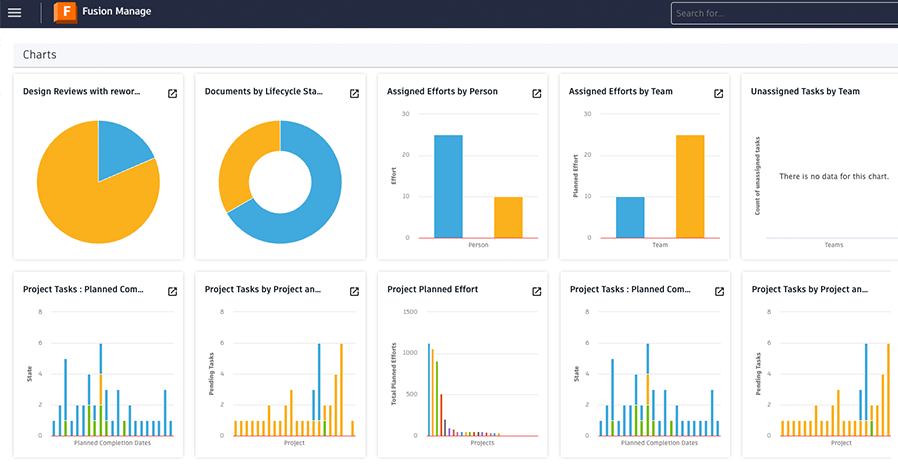Select the orange bar in Assigned Efforts by Person
The image size is (898, 468).
508,217
